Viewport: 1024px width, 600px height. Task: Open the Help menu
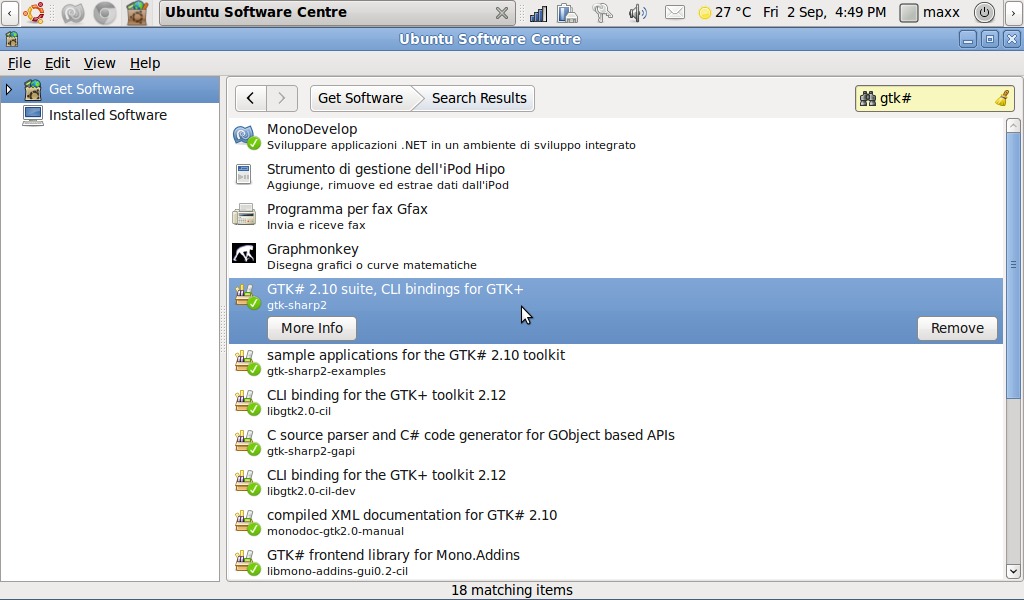pyautogui.click(x=144, y=63)
